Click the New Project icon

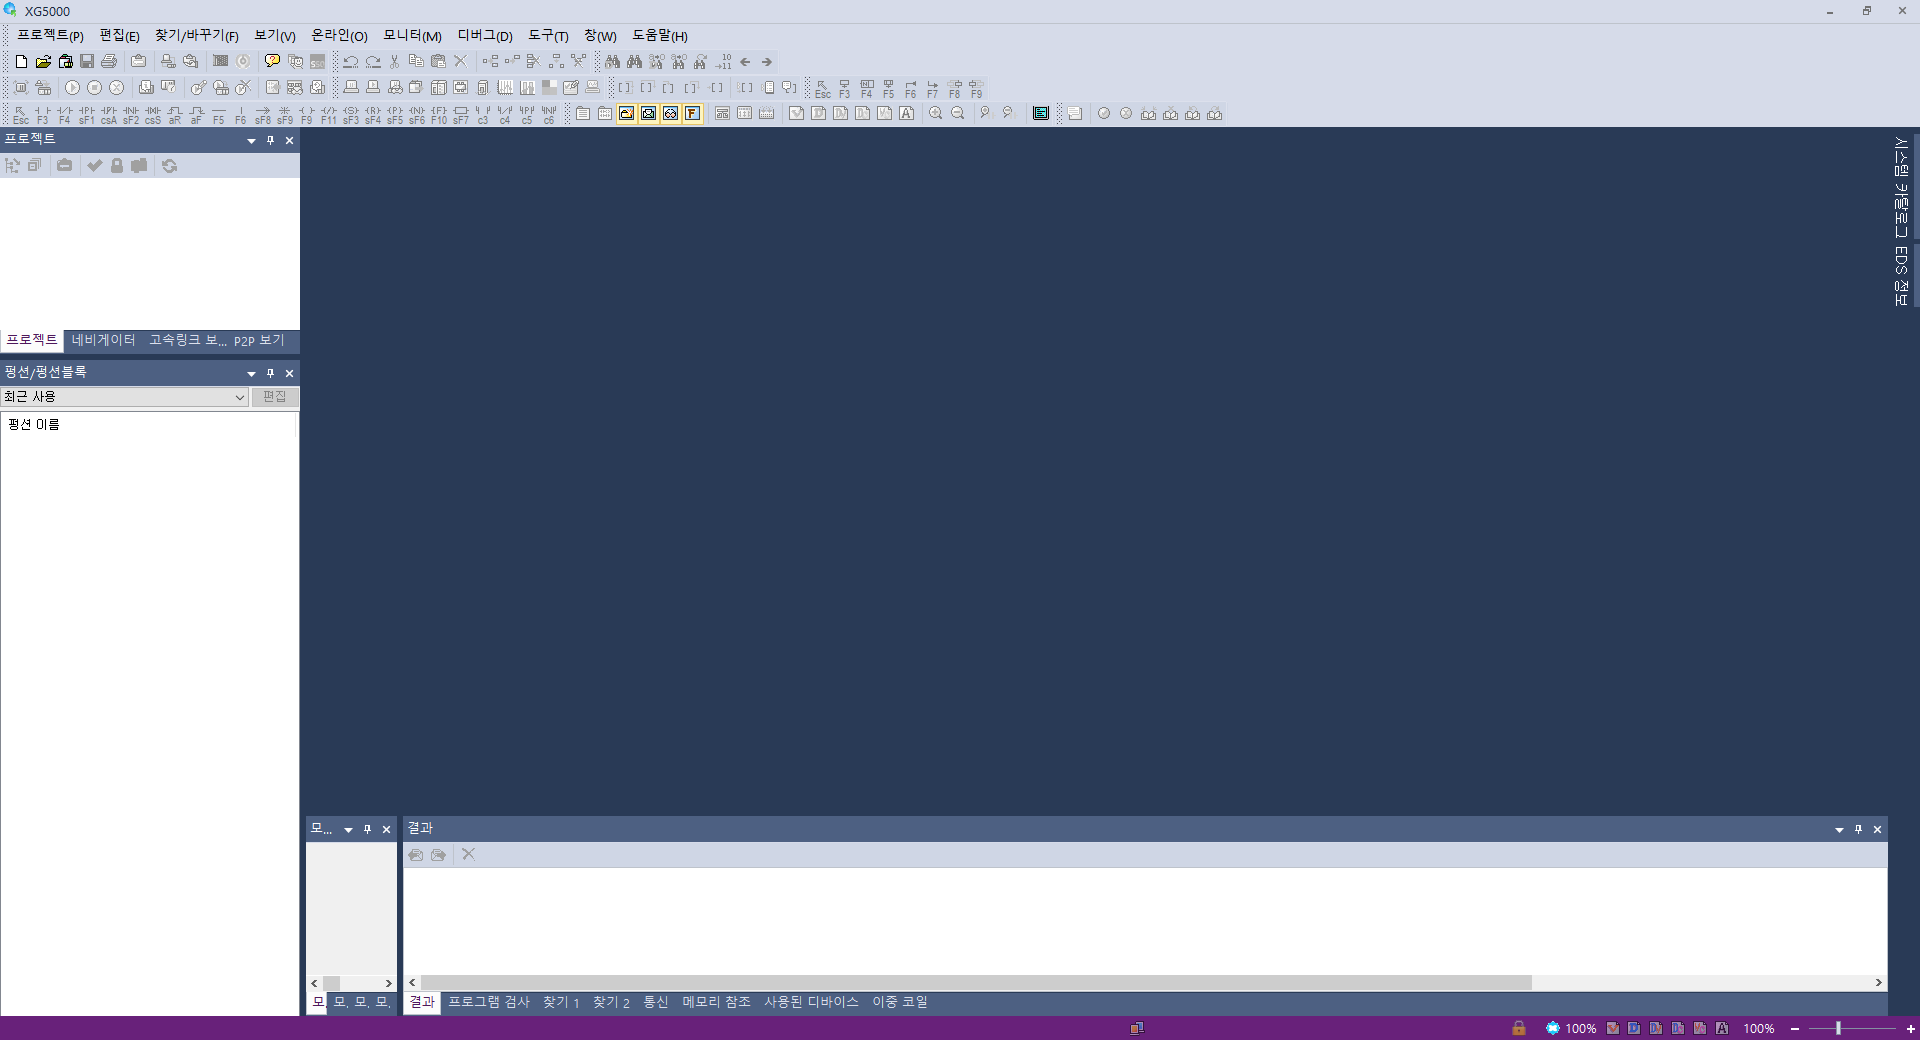21,62
